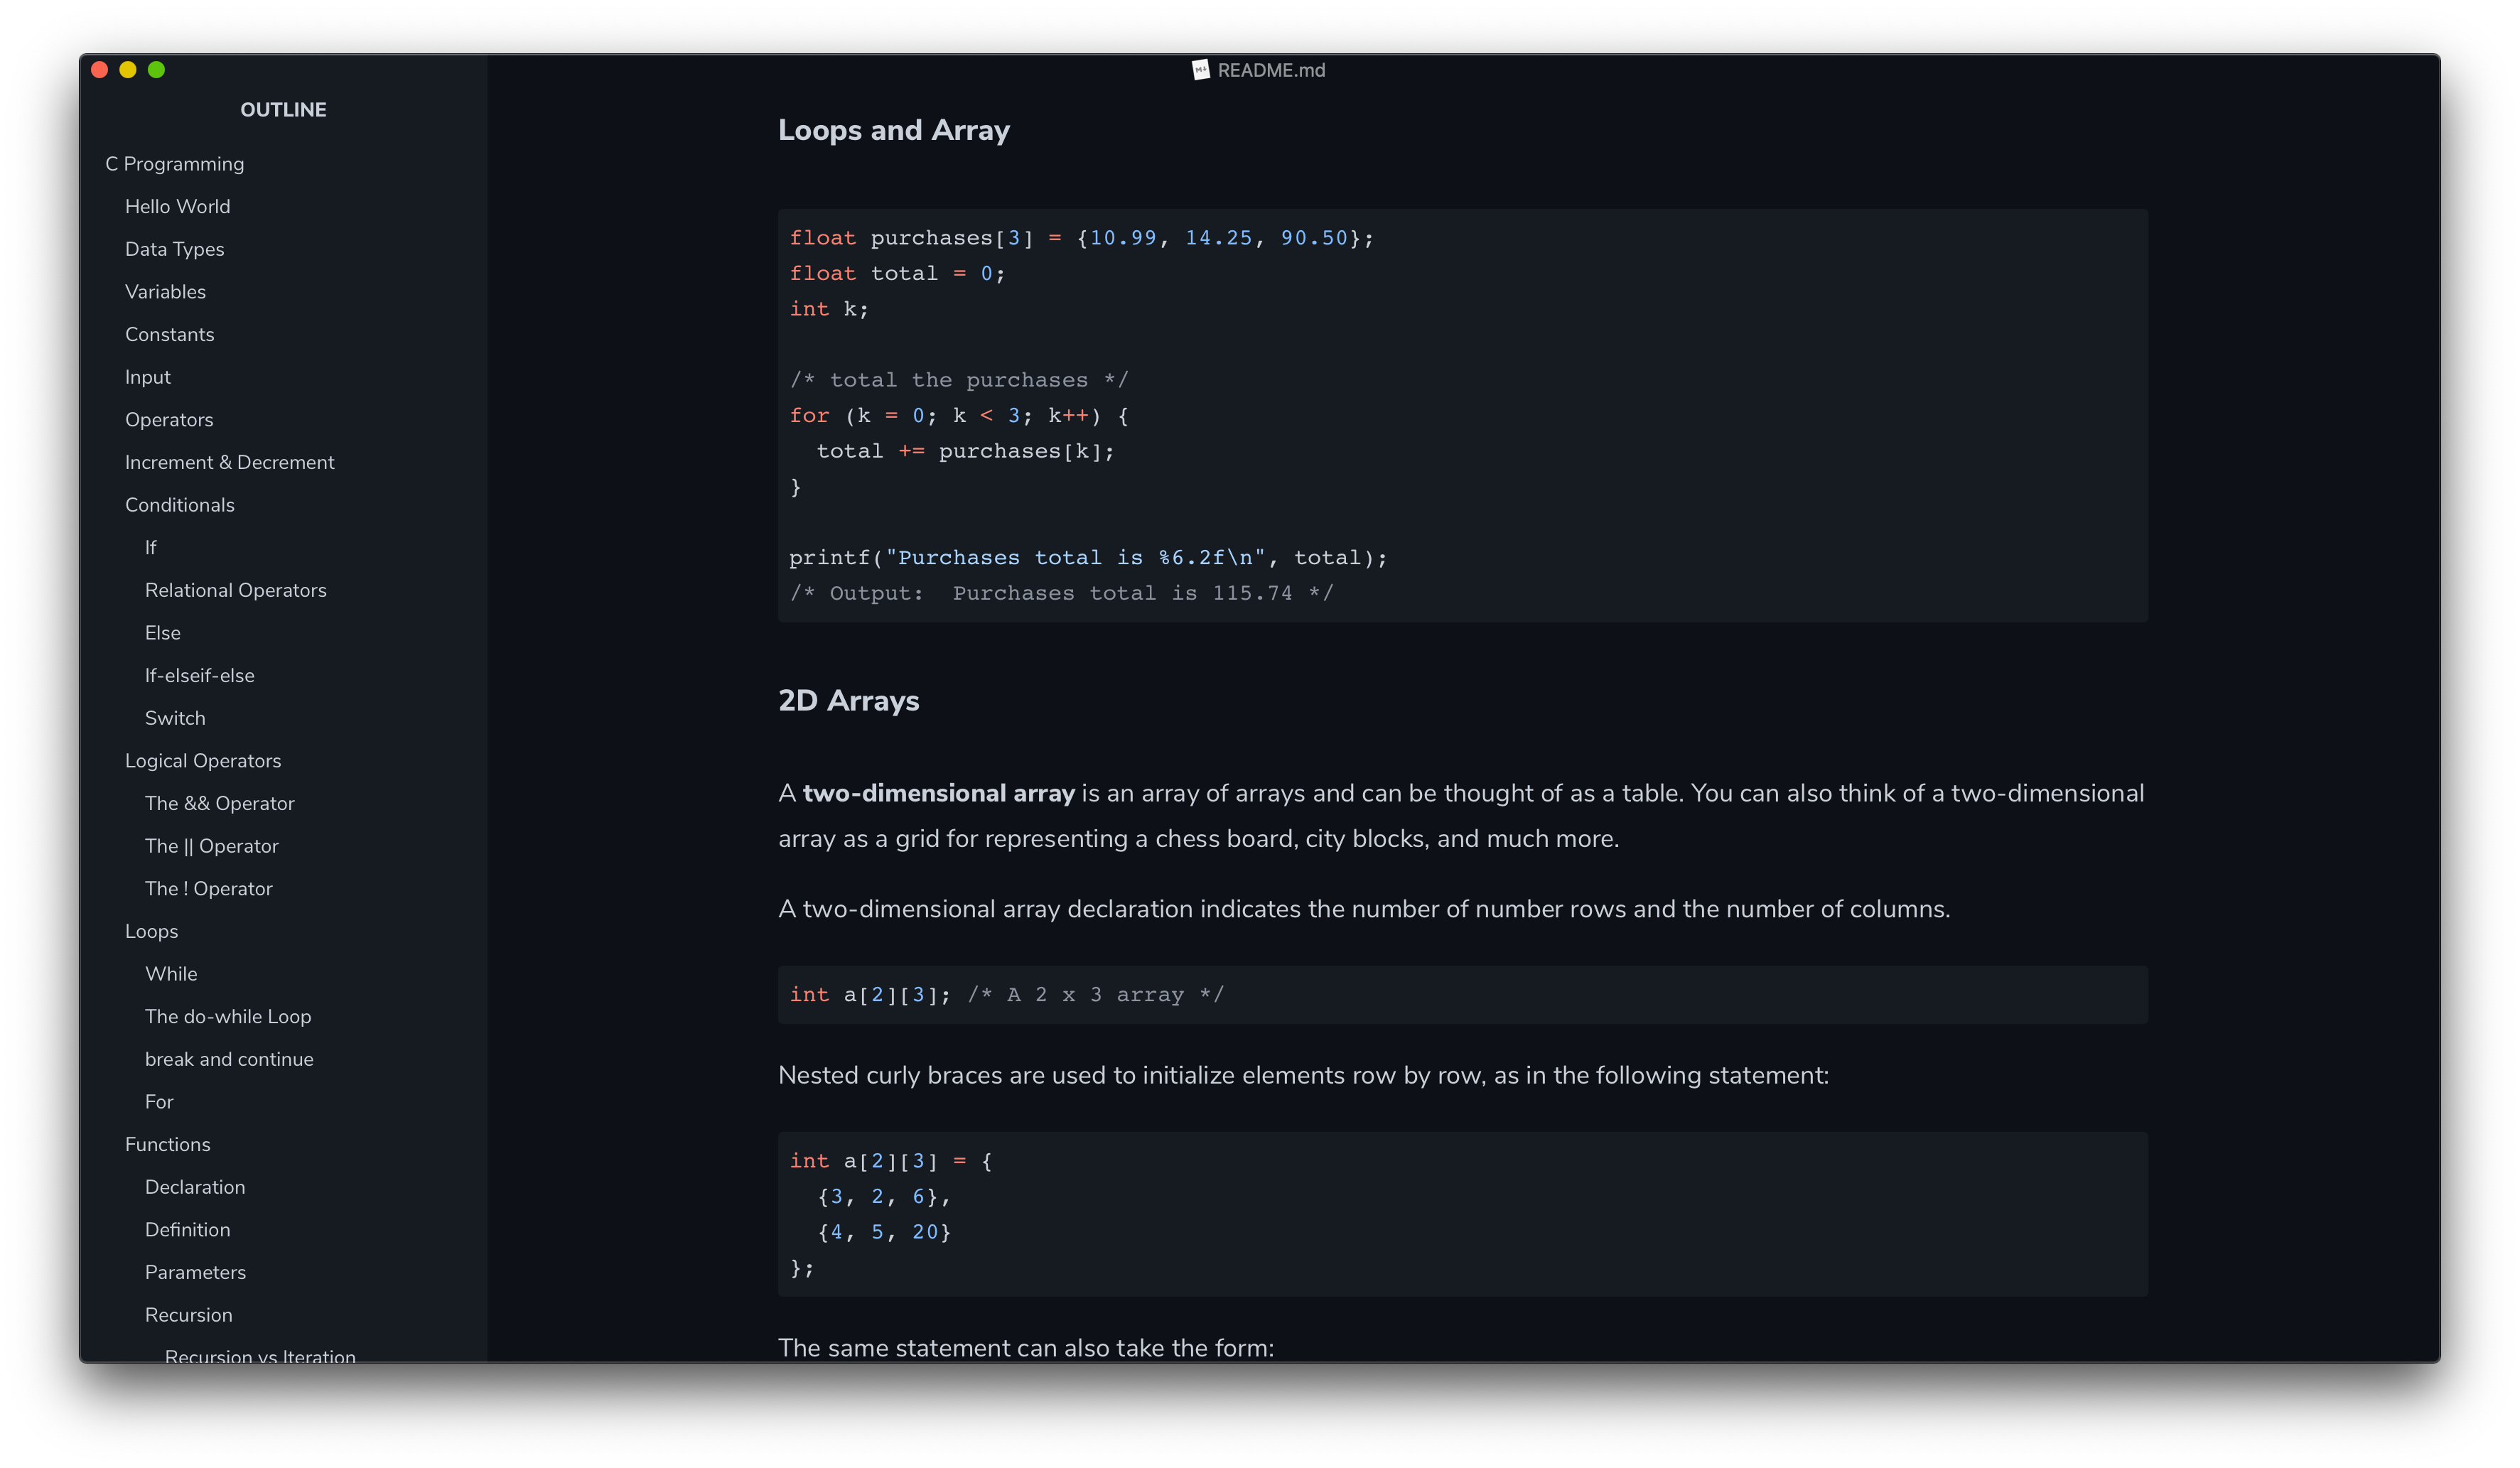Image resolution: width=2520 pixels, height=1468 pixels.
Task: Jump to Input section
Action: tap(147, 377)
